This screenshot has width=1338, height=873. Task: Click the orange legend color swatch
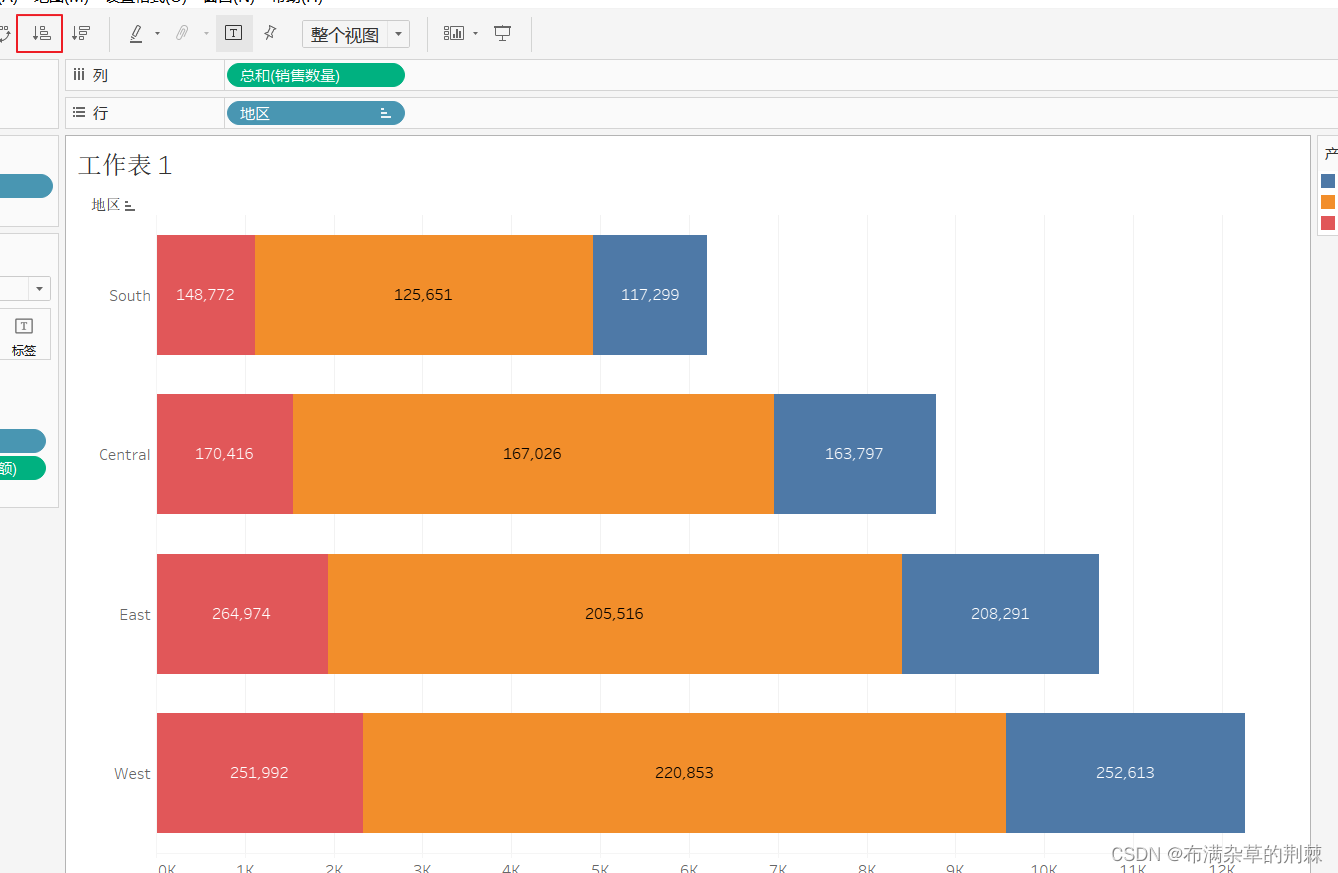[x=1328, y=202]
